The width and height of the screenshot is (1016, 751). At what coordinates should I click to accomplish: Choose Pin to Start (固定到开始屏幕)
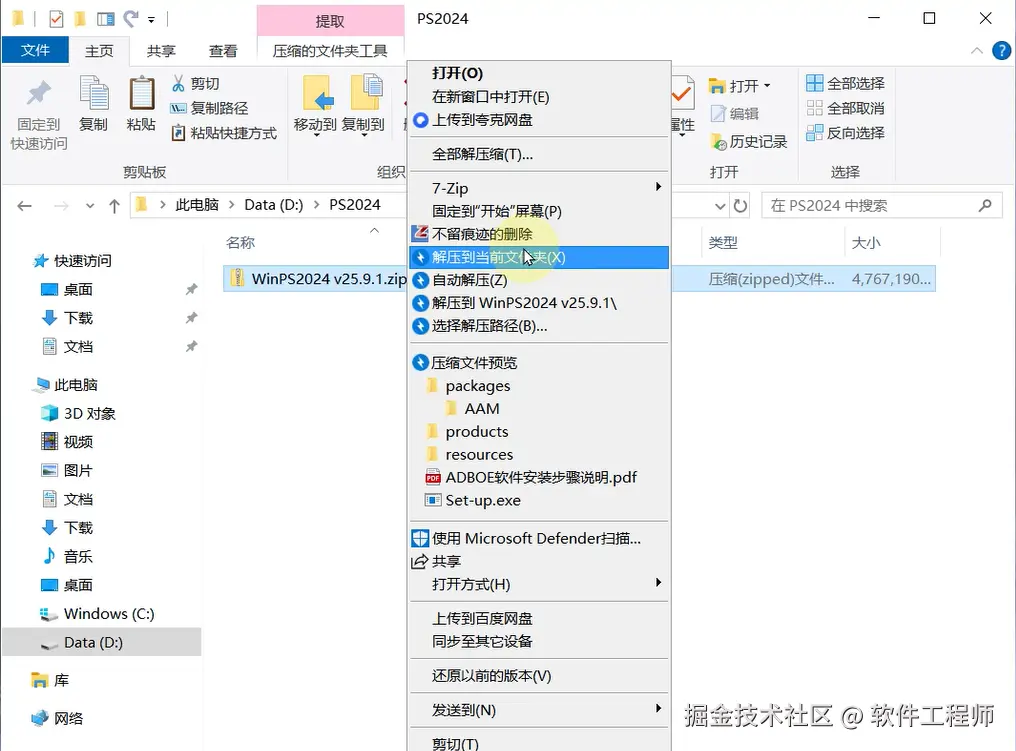(539, 211)
